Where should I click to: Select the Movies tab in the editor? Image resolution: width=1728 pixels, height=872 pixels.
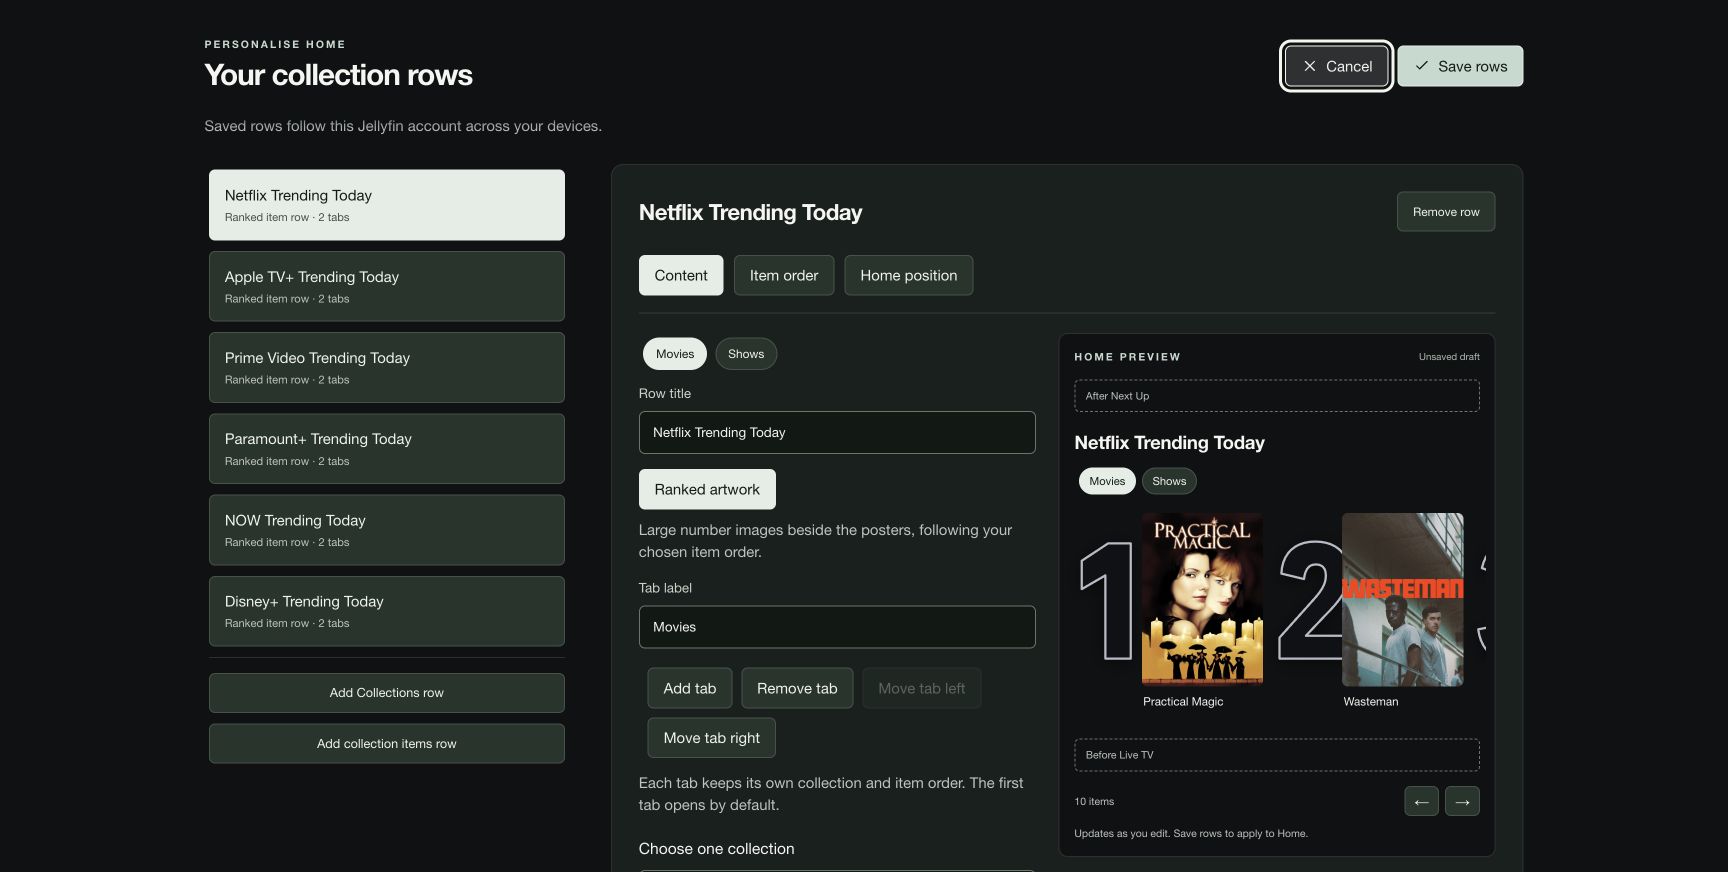point(675,354)
